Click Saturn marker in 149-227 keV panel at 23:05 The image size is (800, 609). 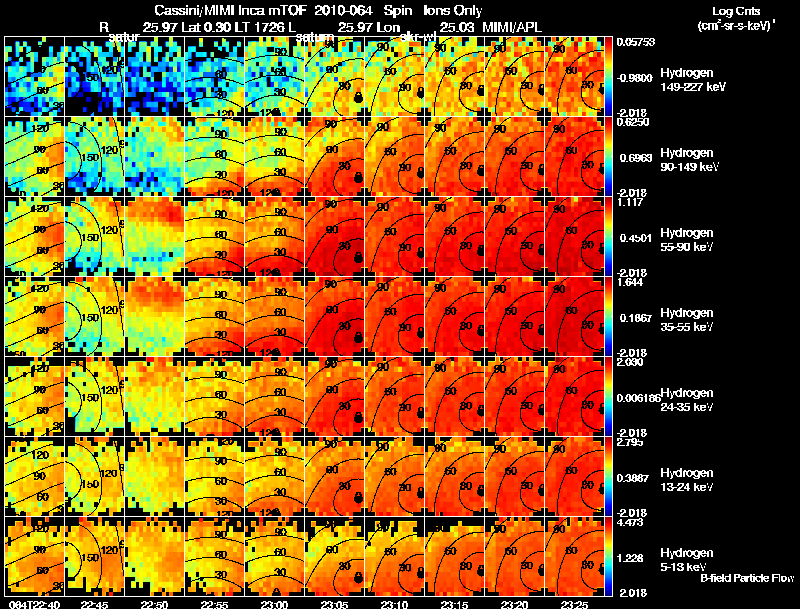[358, 97]
